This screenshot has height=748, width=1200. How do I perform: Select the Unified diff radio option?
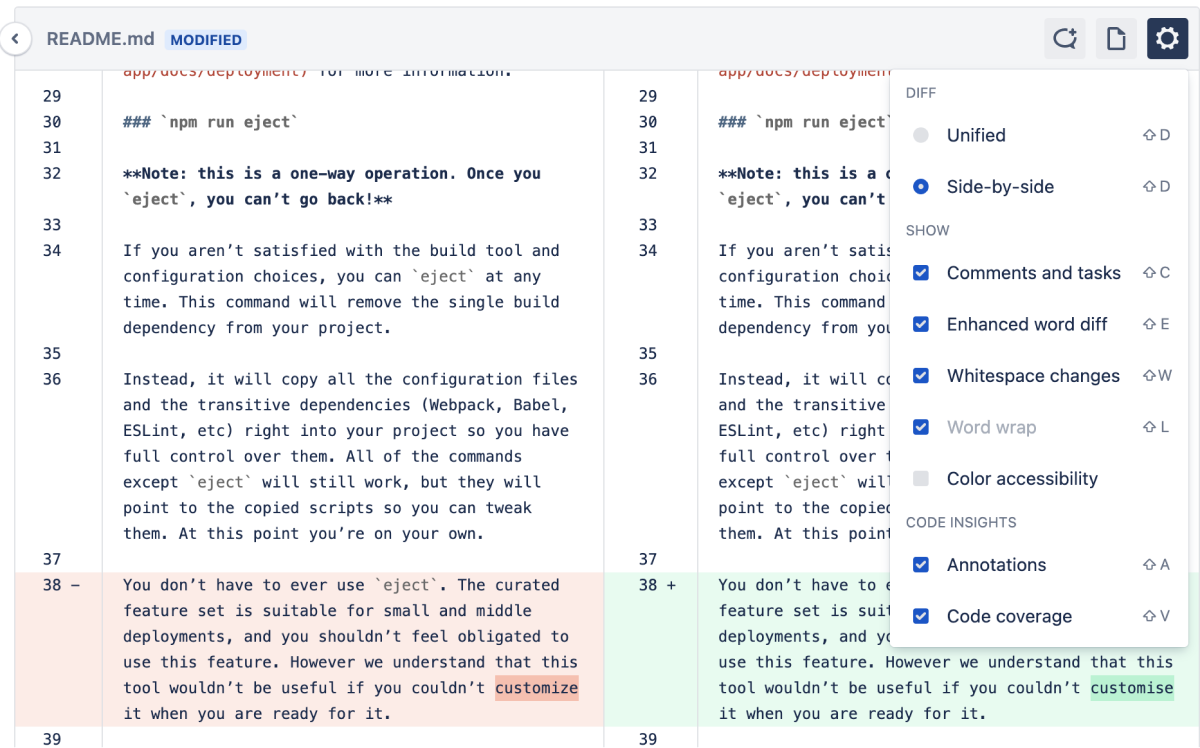921,135
